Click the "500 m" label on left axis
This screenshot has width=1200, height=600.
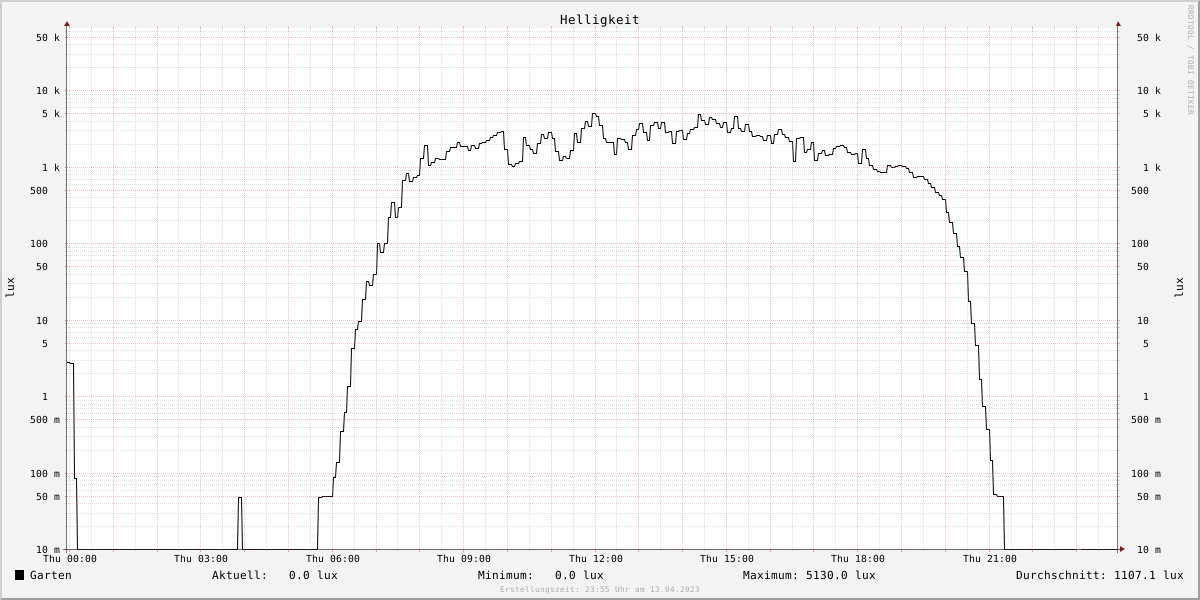click(x=45, y=420)
